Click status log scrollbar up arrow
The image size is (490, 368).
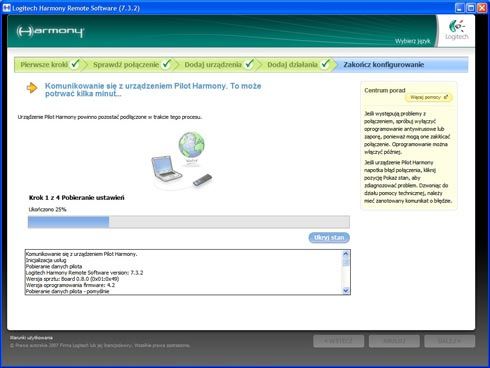[346, 254]
